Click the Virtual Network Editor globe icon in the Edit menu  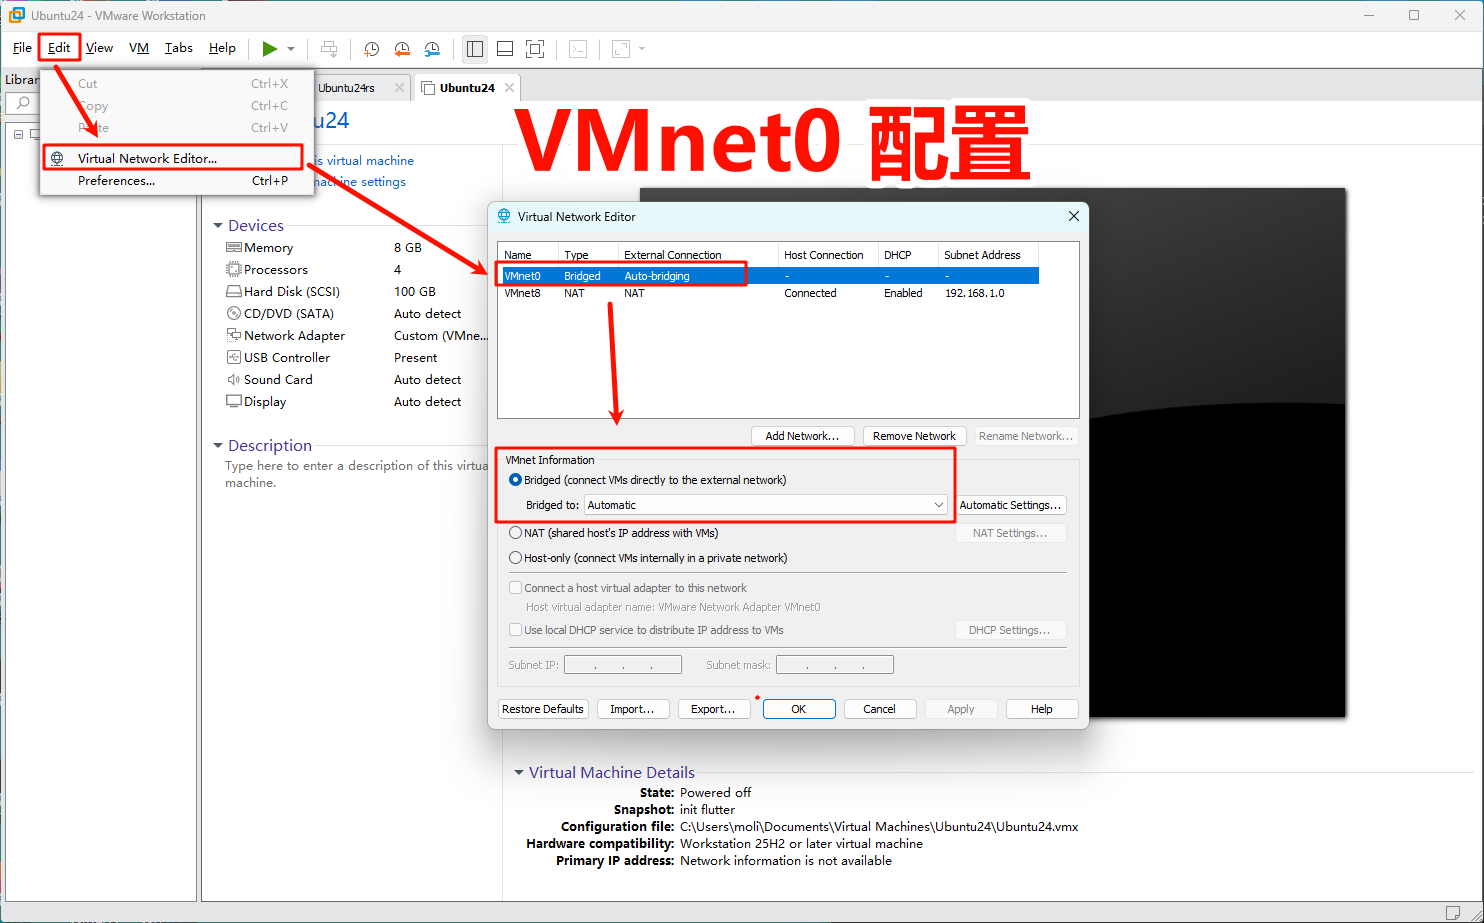click(x=57, y=158)
